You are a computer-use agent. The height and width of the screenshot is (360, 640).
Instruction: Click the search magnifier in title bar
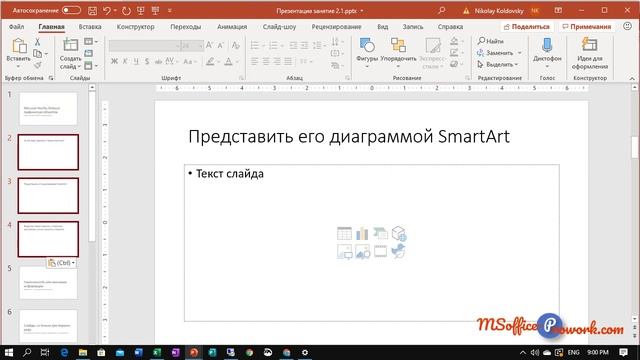pyautogui.click(x=441, y=11)
